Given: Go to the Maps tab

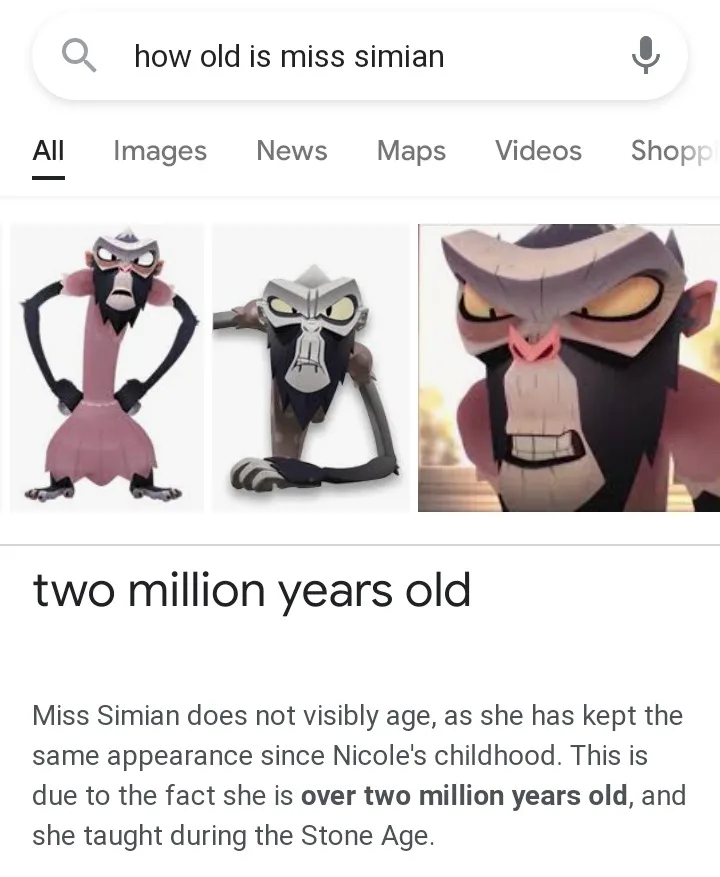Looking at the screenshot, I should tap(411, 151).
